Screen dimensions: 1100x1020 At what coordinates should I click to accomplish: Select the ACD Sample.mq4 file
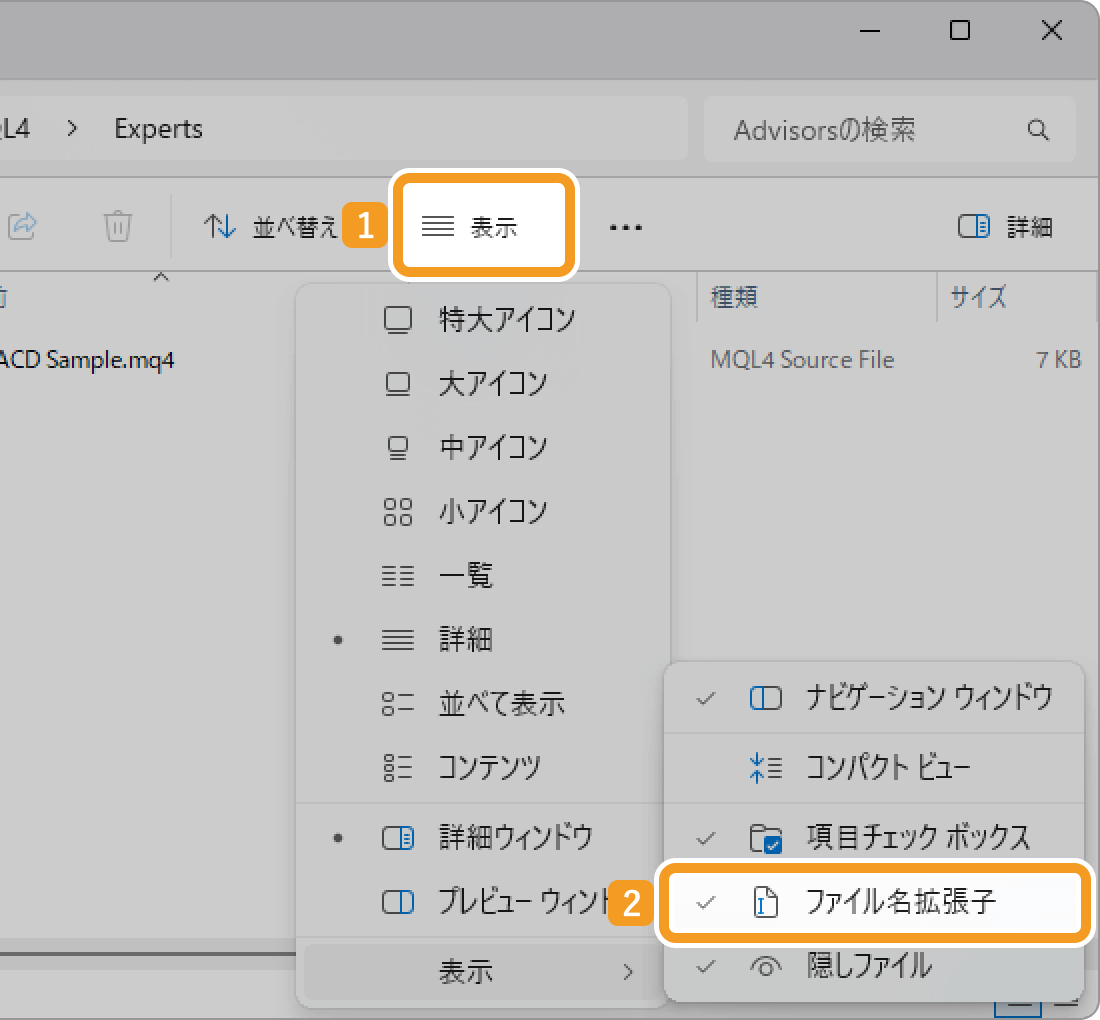coord(86,360)
